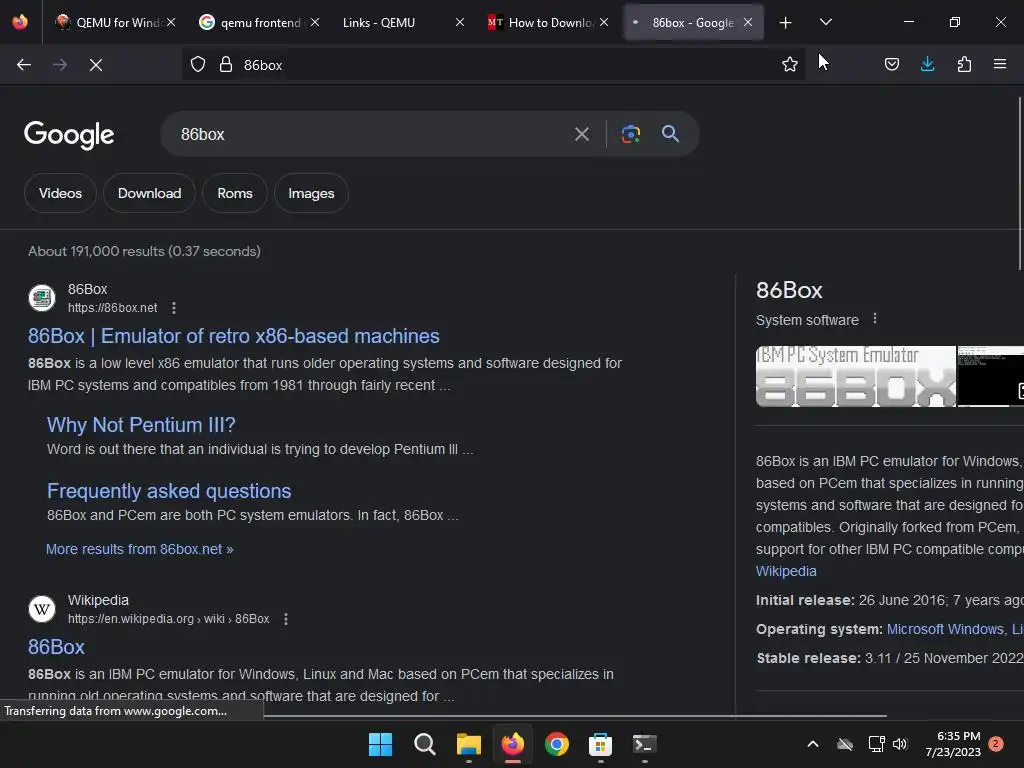Click the page vertical scrollbar
The width and height of the screenshot is (1024, 768).
tap(1019, 183)
